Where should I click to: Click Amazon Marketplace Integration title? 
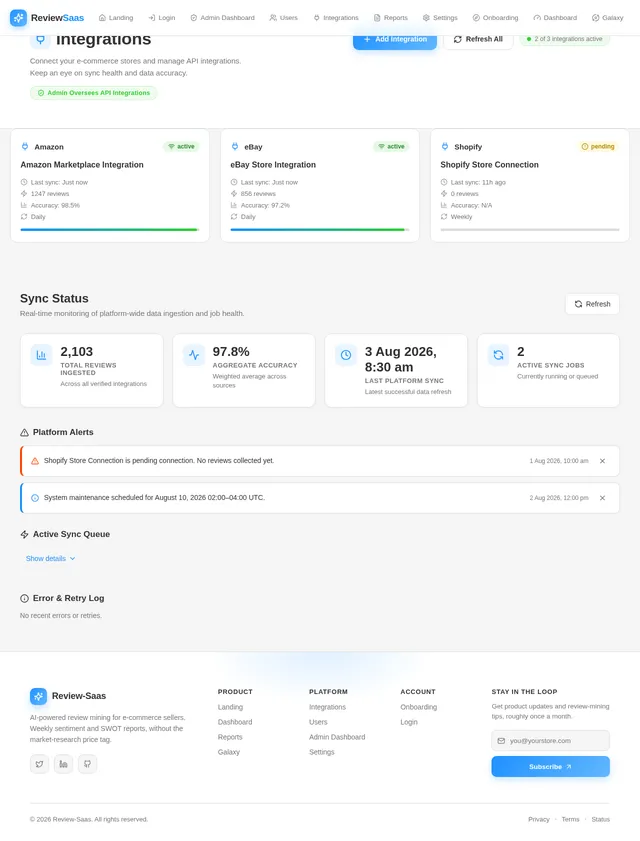click(x=82, y=165)
